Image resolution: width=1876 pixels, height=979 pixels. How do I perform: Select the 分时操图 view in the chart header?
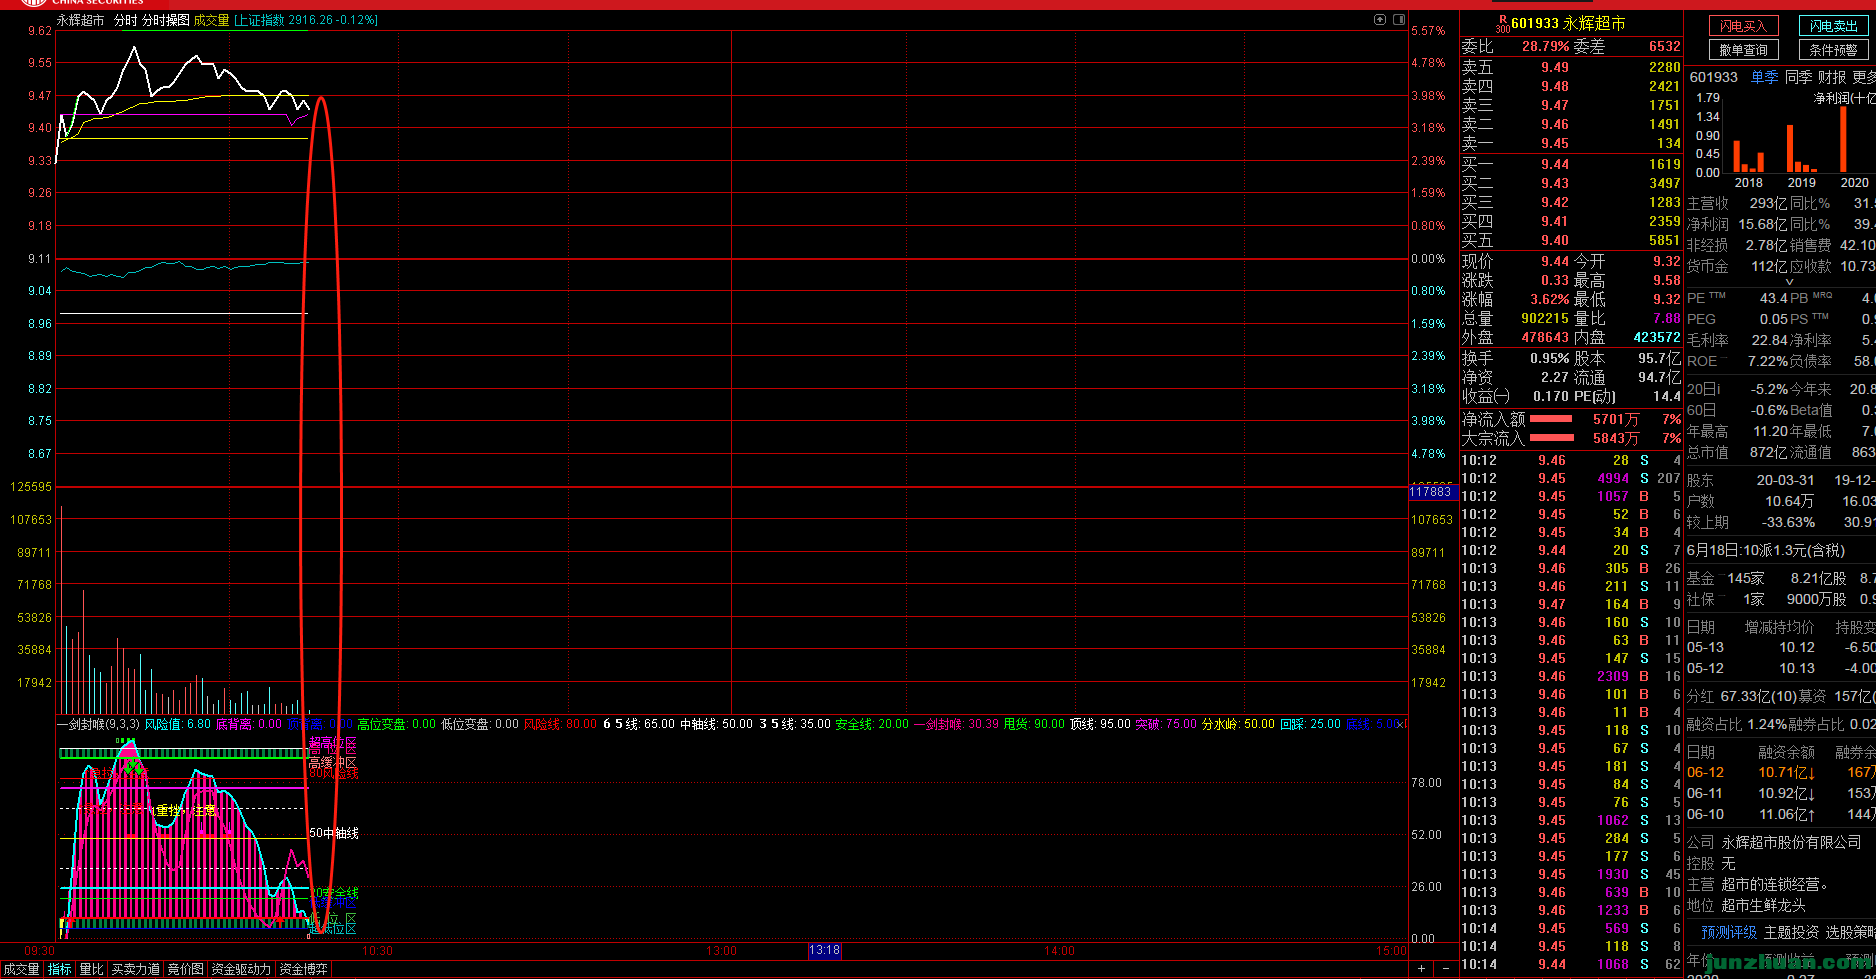[165, 20]
